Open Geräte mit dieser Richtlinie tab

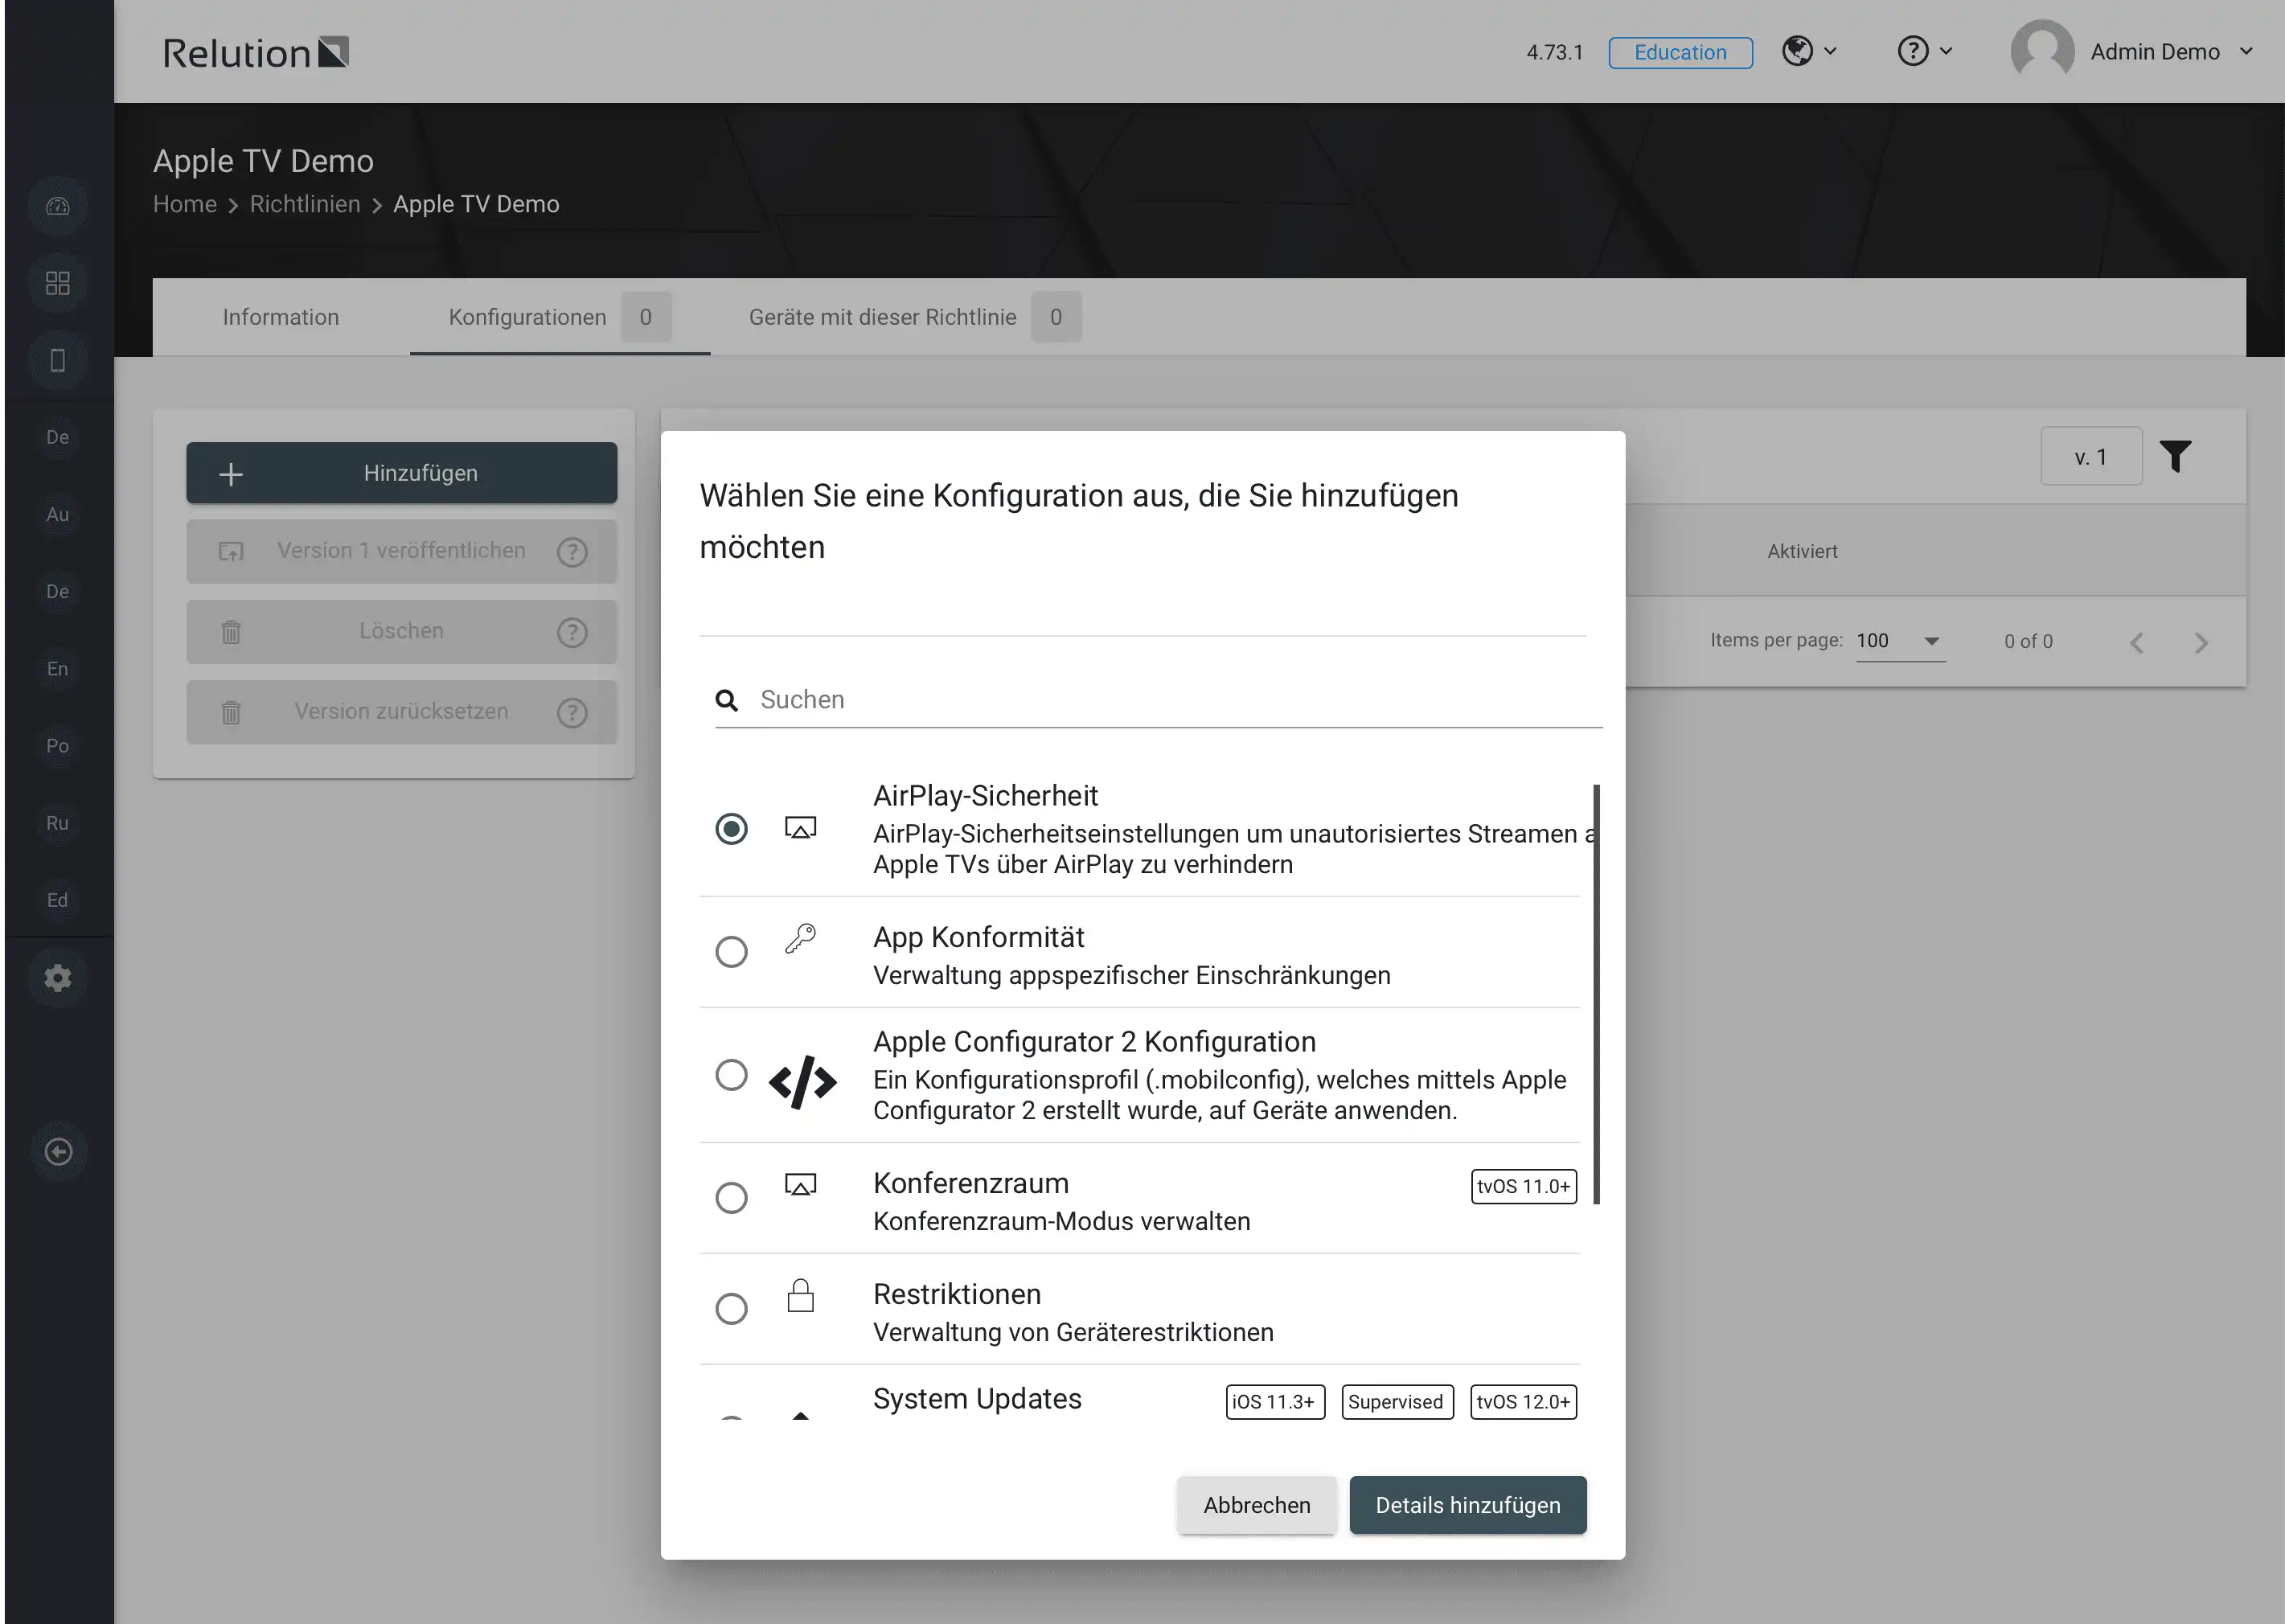(914, 317)
